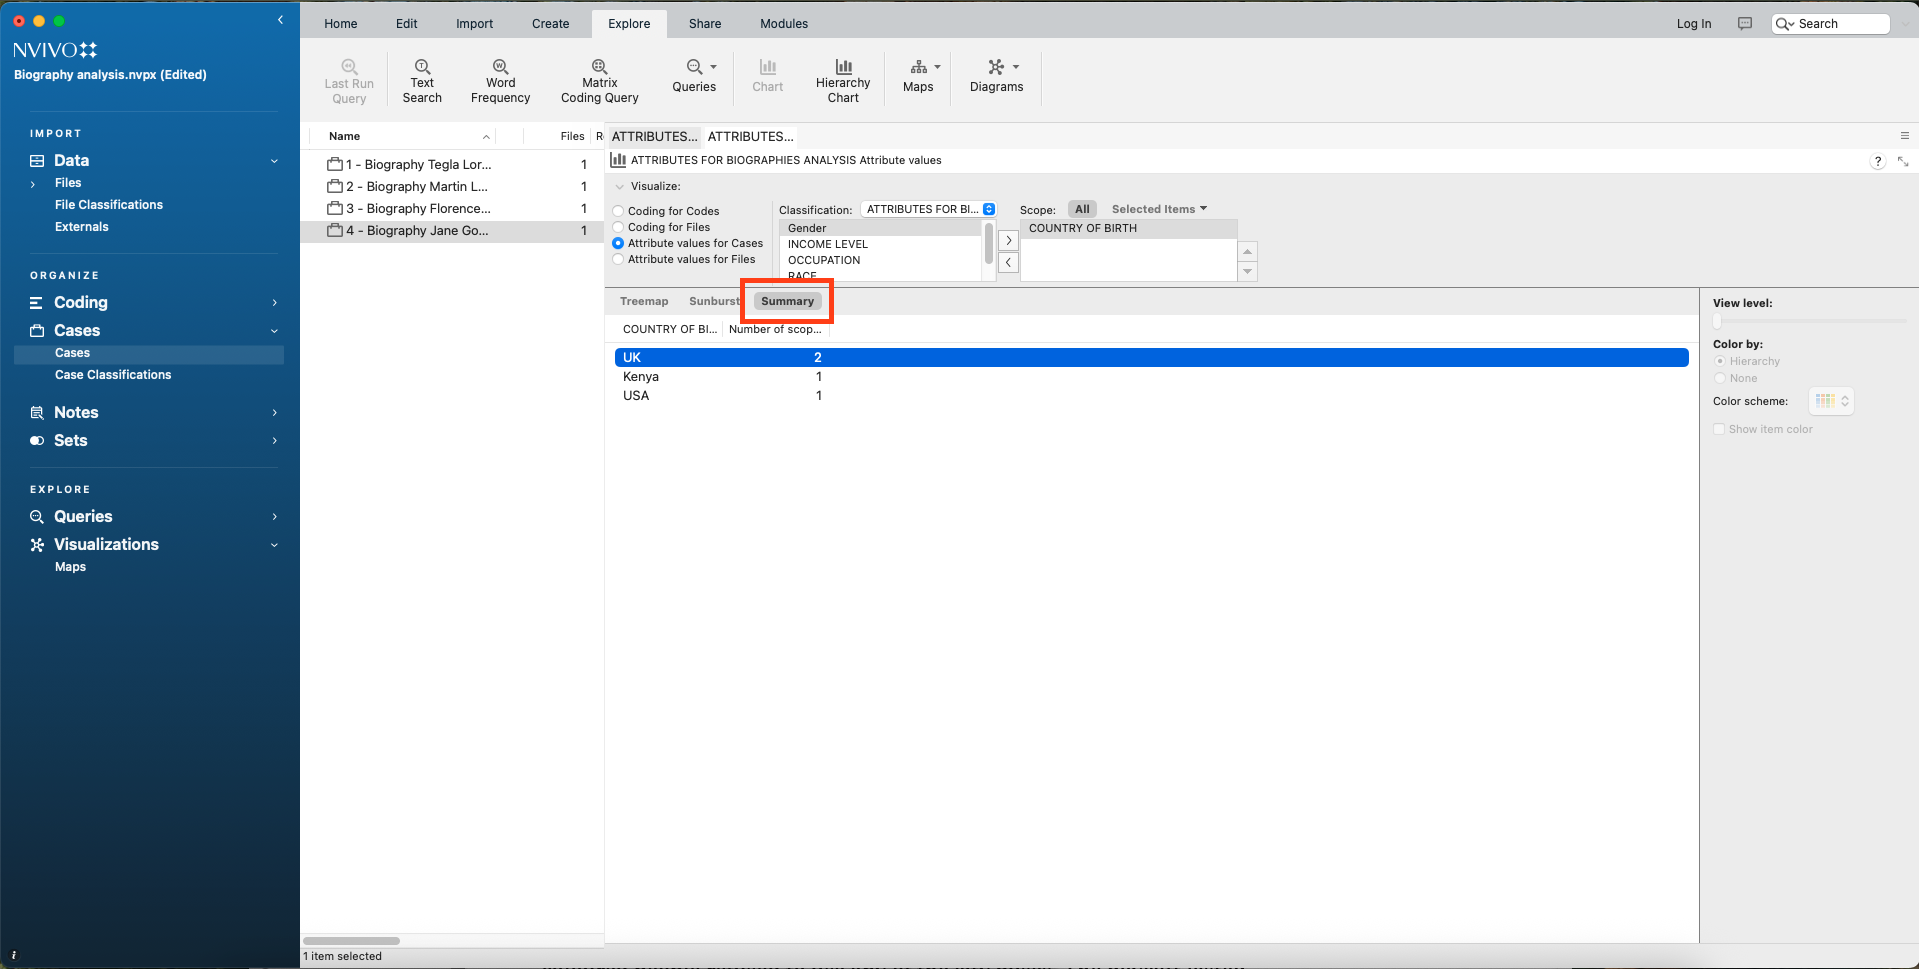The image size is (1919, 969).
Task: Open the Text Search tool
Action: coord(422,80)
